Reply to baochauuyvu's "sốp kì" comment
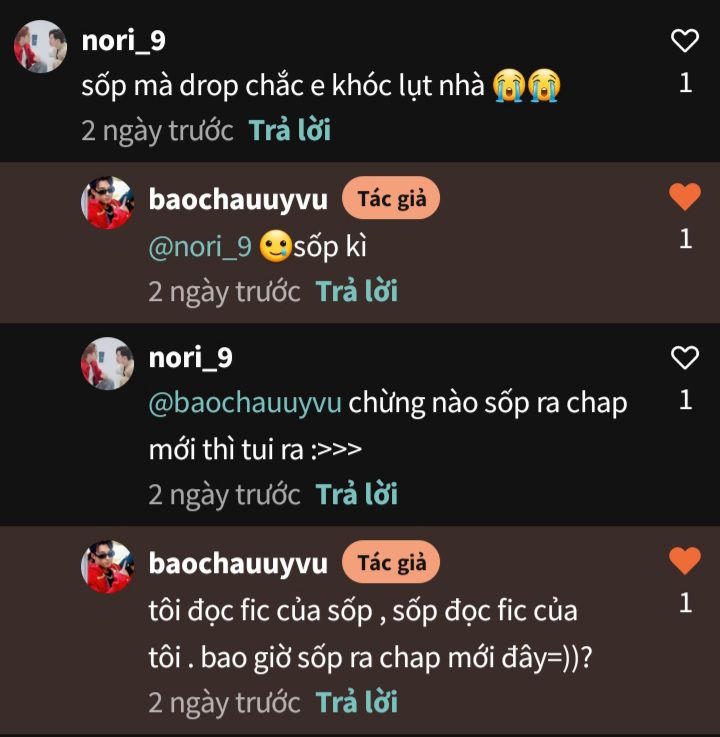Image resolution: width=720 pixels, height=737 pixels. coord(357,291)
